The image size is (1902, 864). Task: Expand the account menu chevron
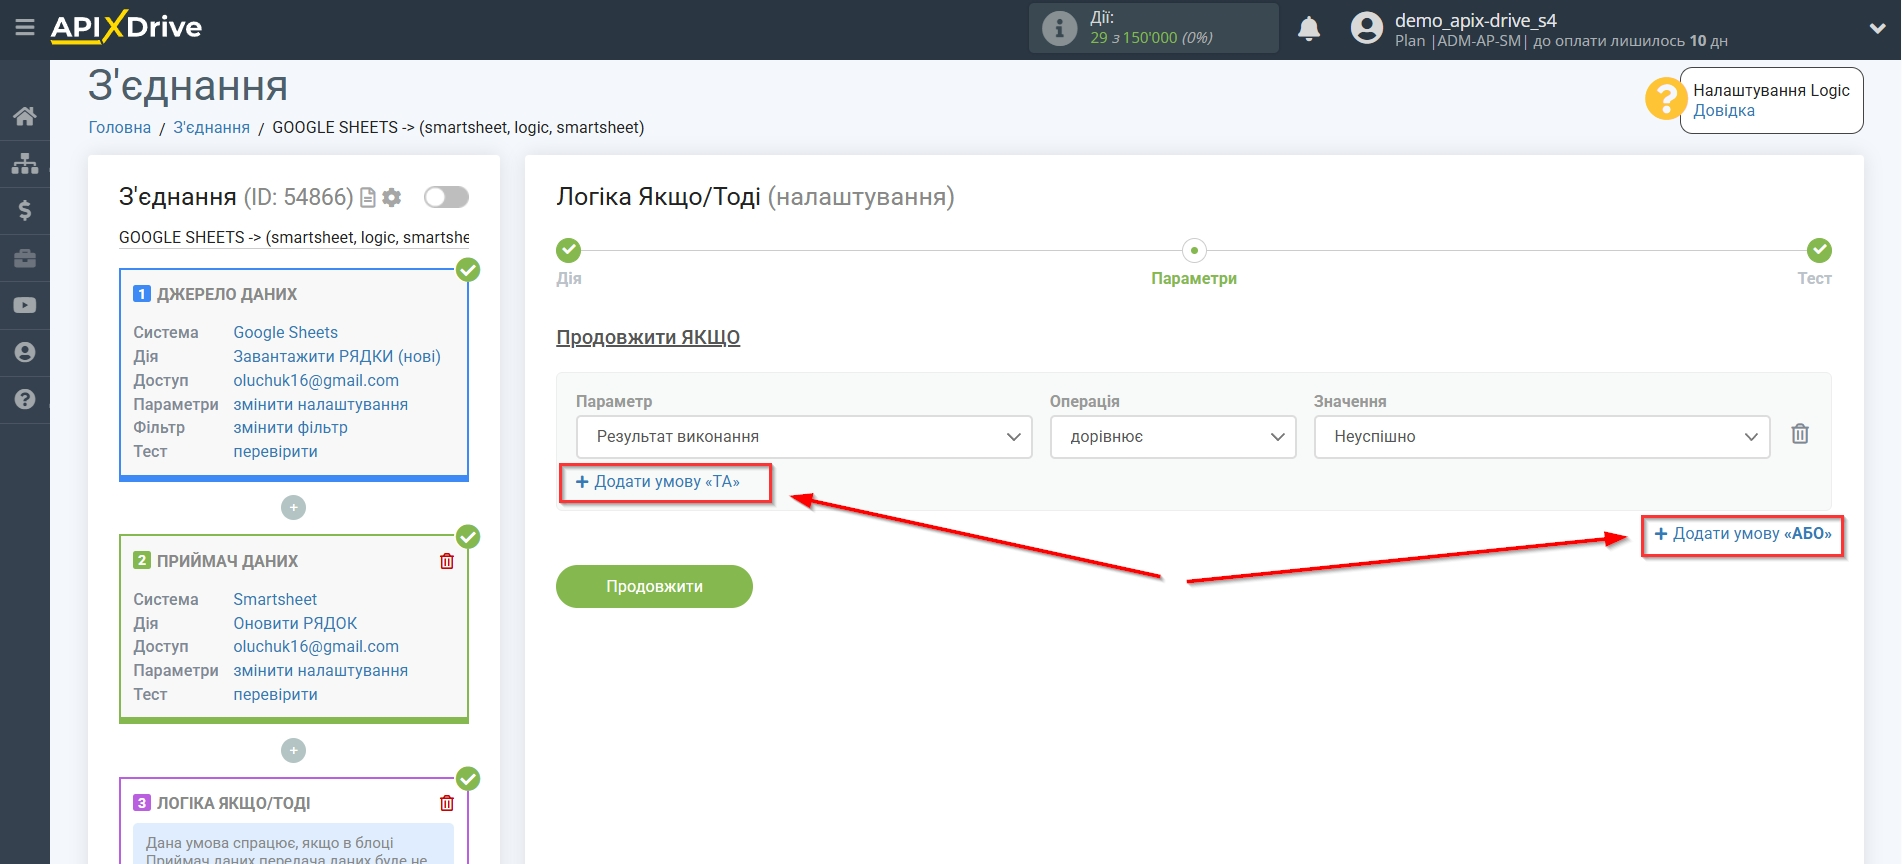point(1877,29)
